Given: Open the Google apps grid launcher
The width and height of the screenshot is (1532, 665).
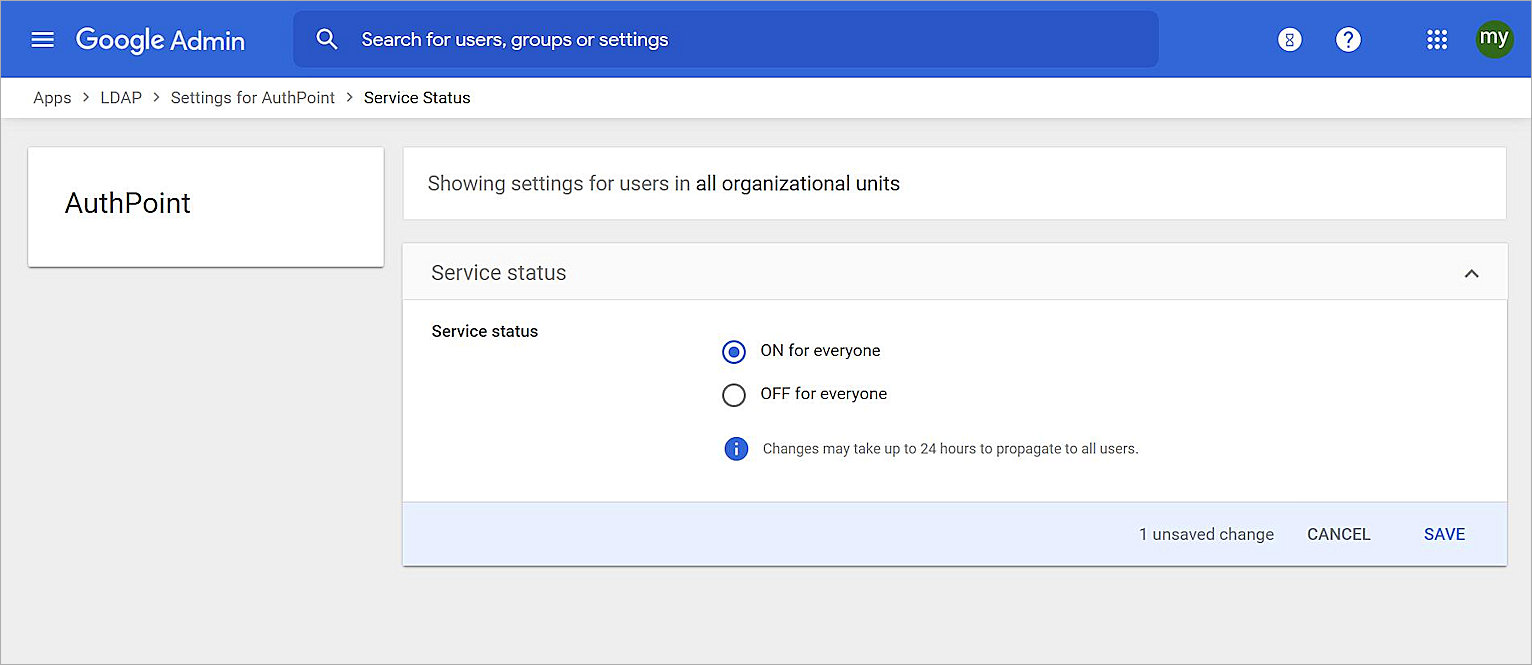Looking at the screenshot, I should (1437, 39).
